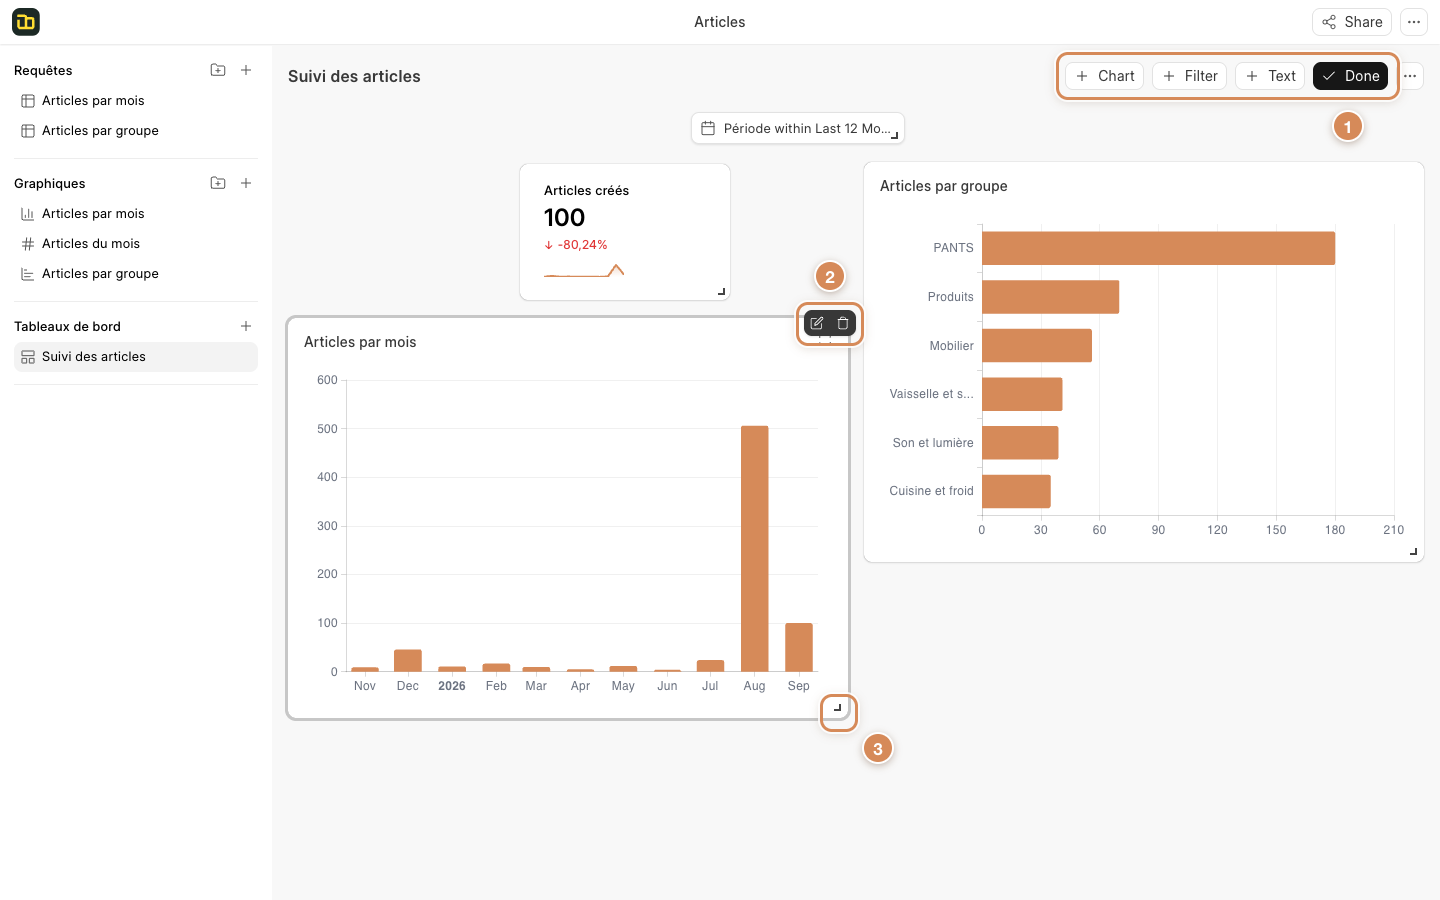Add a new query with Requêtes plus icon

coord(246,70)
